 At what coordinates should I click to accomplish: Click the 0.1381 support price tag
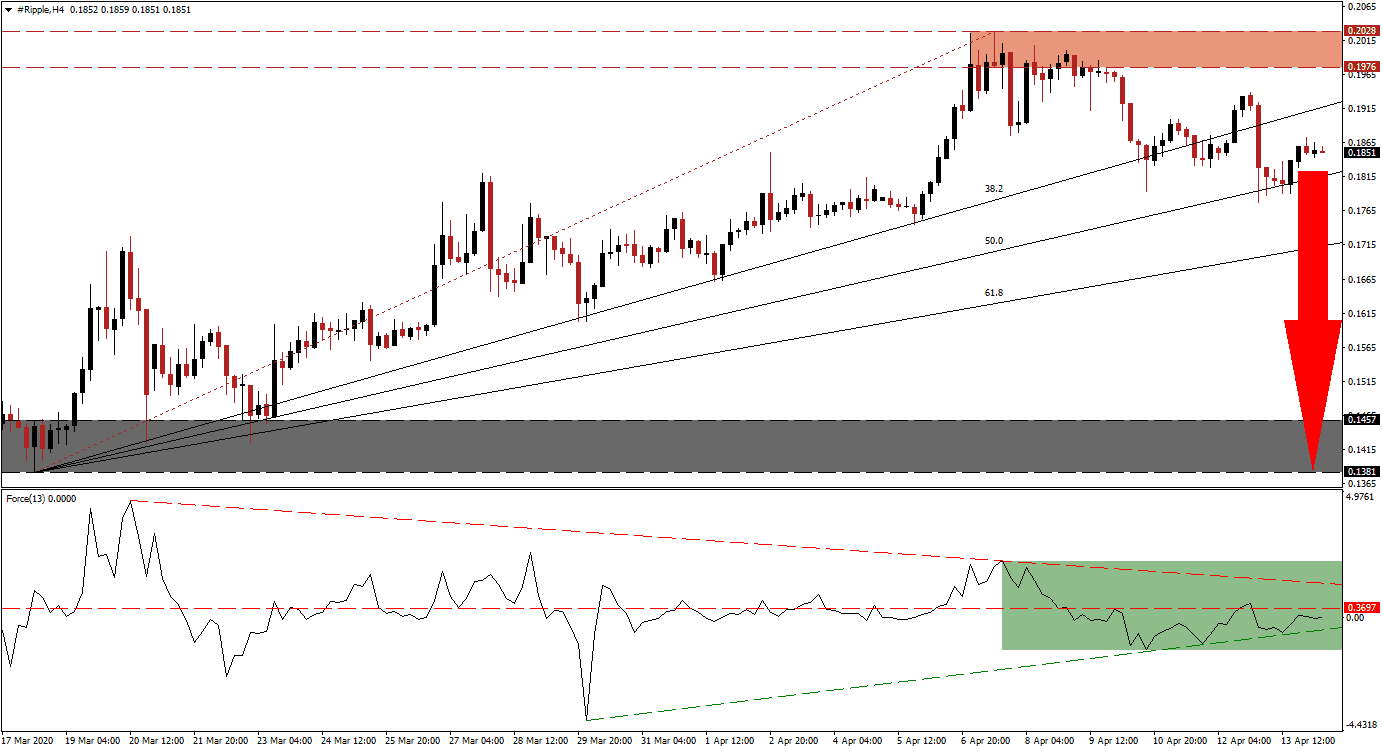pyautogui.click(x=1360, y=472)
